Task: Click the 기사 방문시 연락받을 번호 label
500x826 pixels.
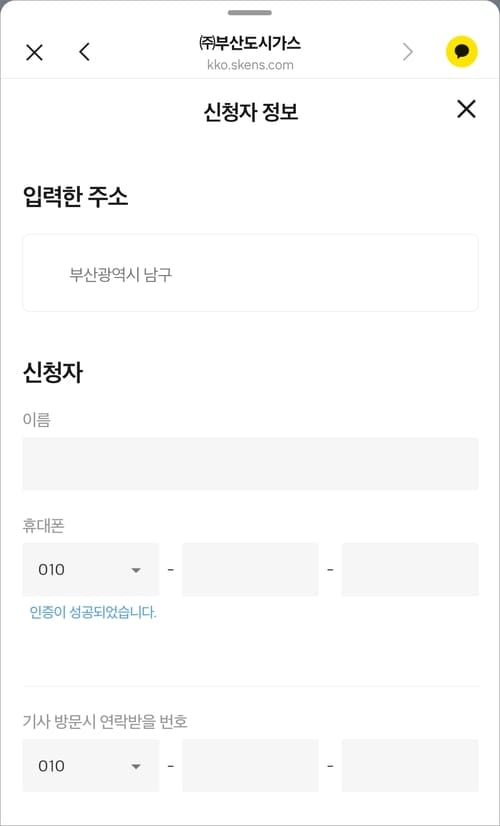Action: pyautogui.click(x=105, y=722)
